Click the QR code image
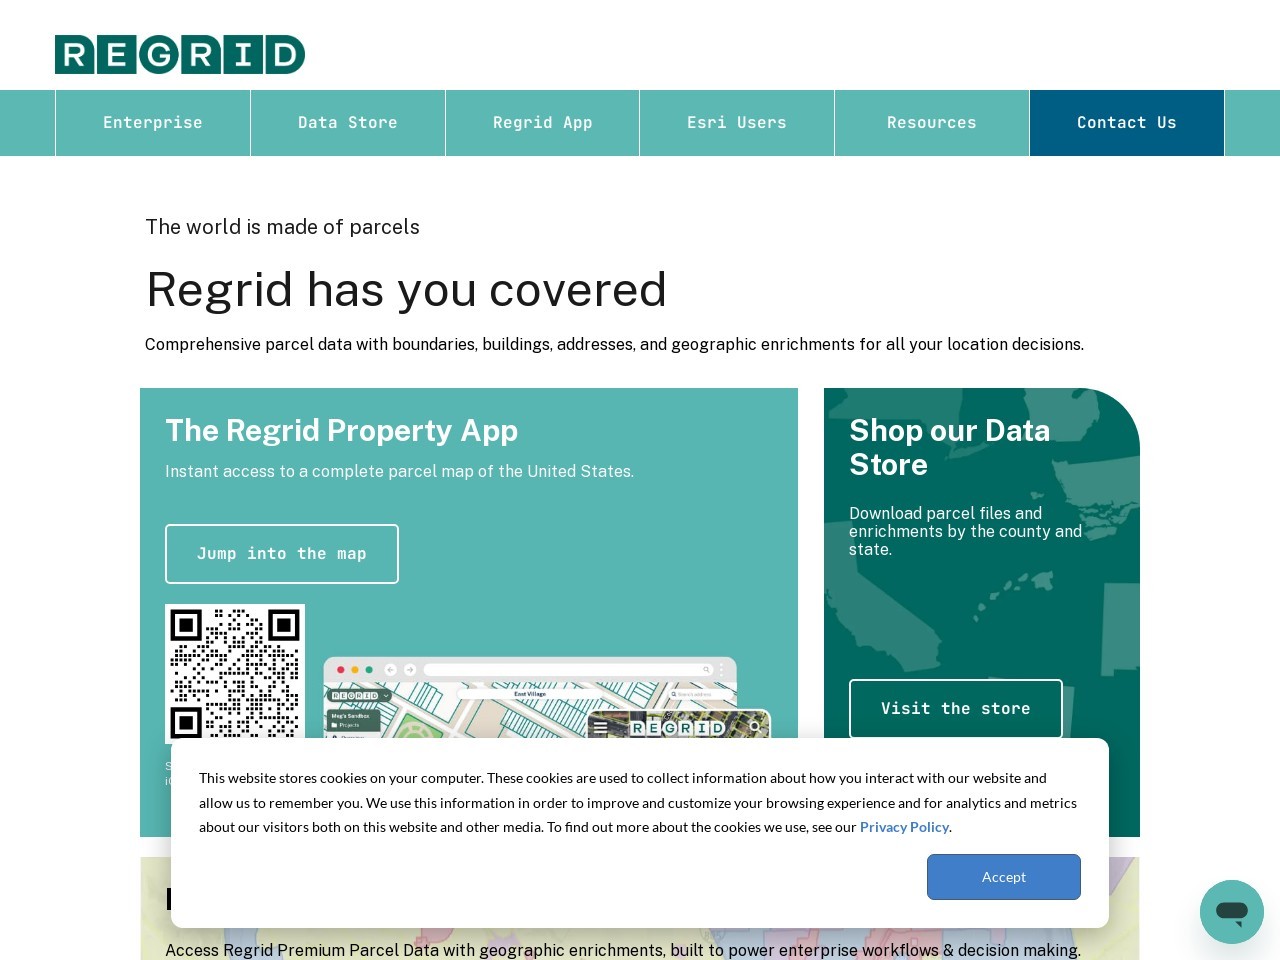Image resolution: width=1280 pixels, height=960 pixels. click(x=235, y=672)
